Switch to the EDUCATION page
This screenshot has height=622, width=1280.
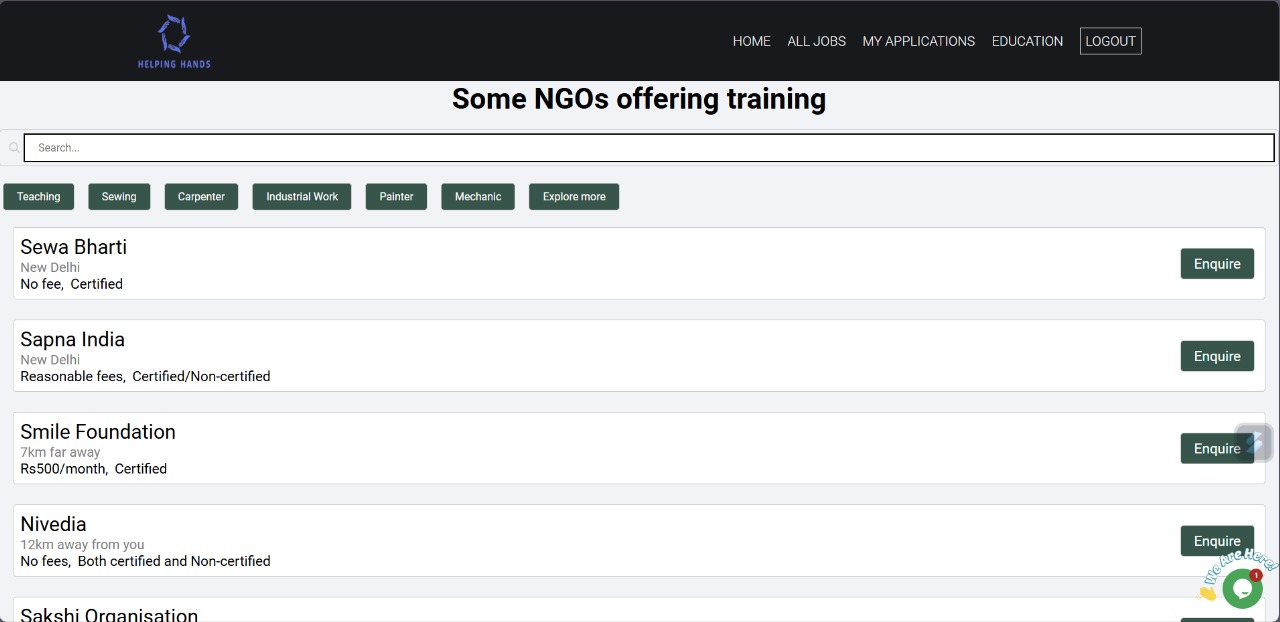coord(1027,41)
